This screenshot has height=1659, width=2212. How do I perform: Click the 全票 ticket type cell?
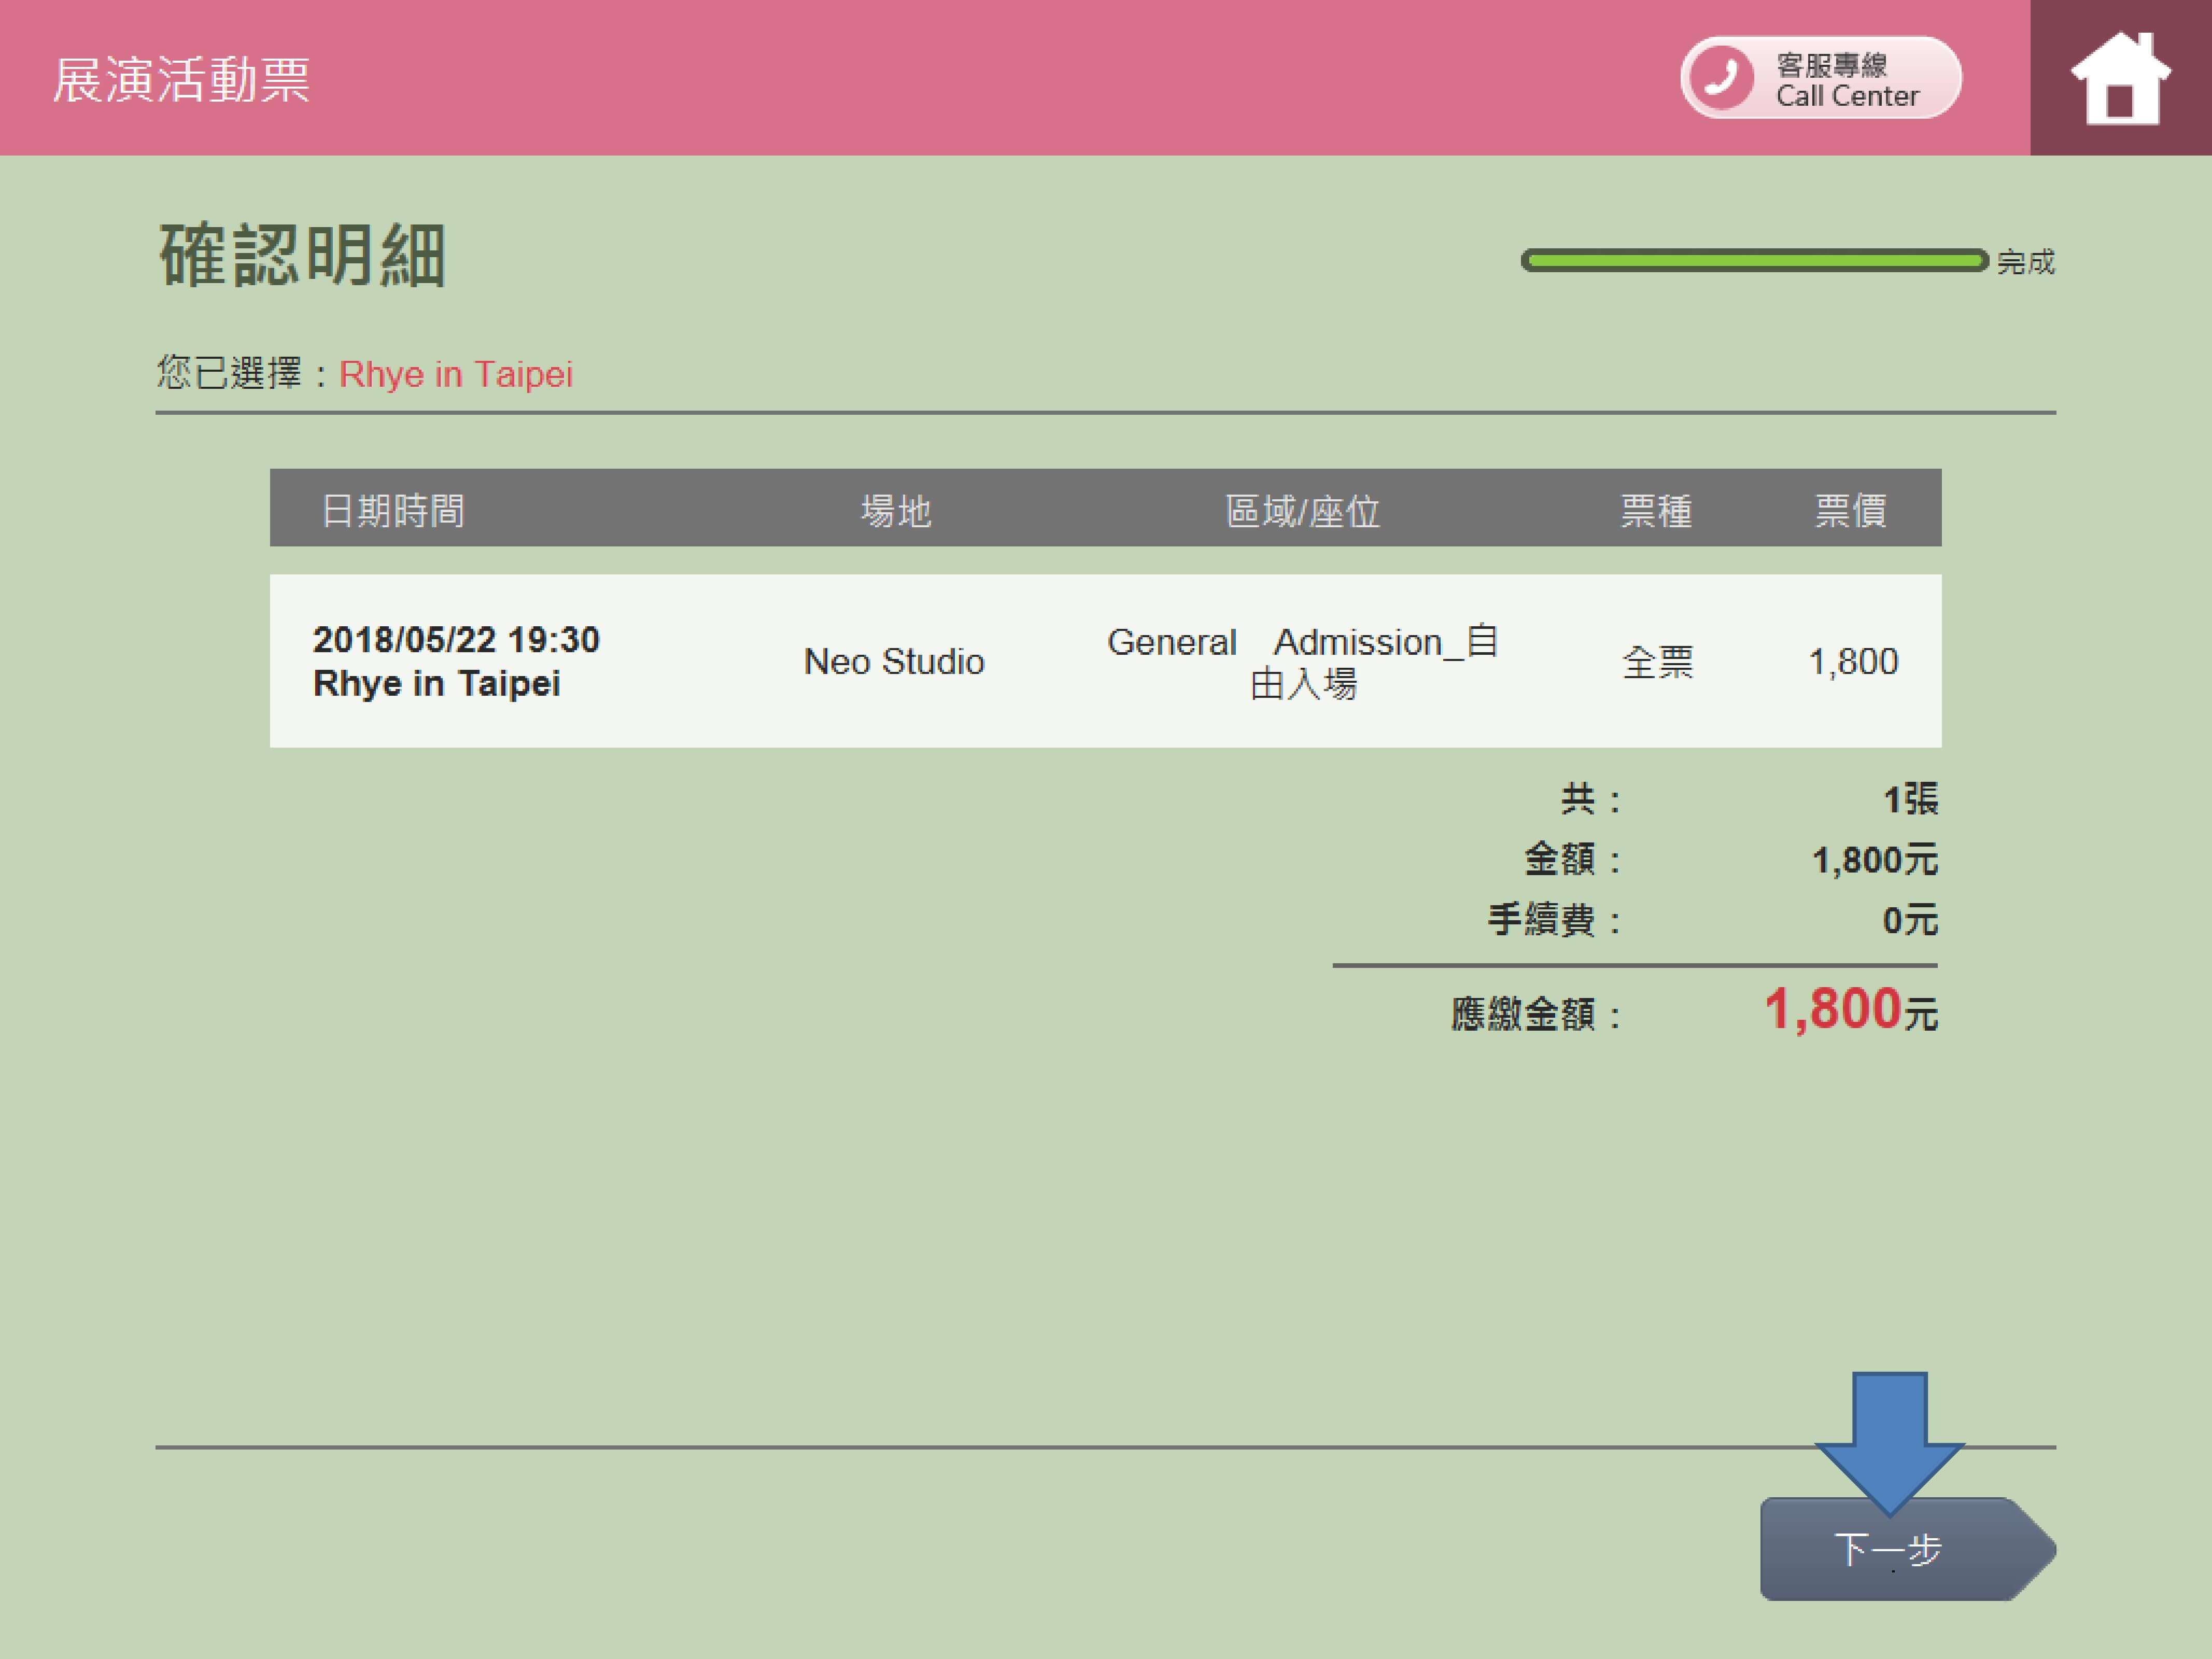pos(1657,661)
